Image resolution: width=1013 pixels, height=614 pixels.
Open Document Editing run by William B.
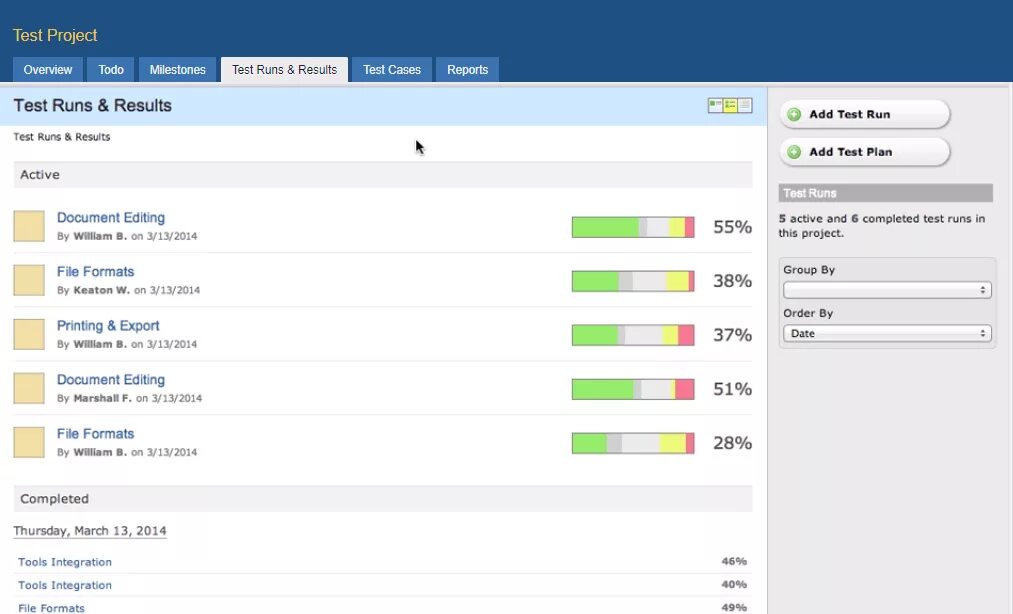click(110, 218)
